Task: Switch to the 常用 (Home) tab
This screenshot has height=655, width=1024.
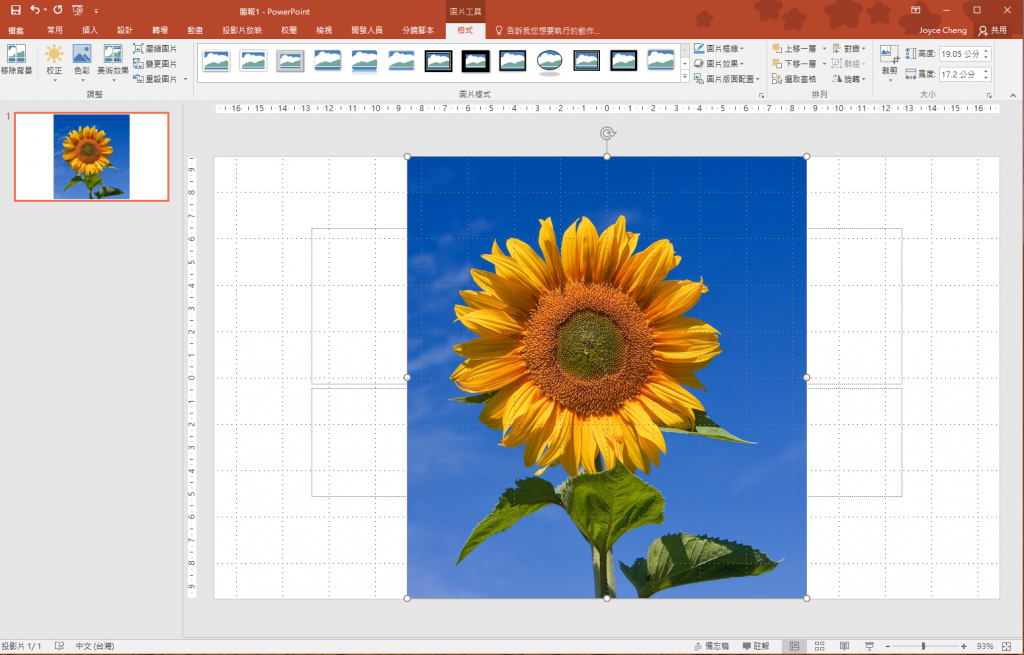Action: tap(55, 30)
